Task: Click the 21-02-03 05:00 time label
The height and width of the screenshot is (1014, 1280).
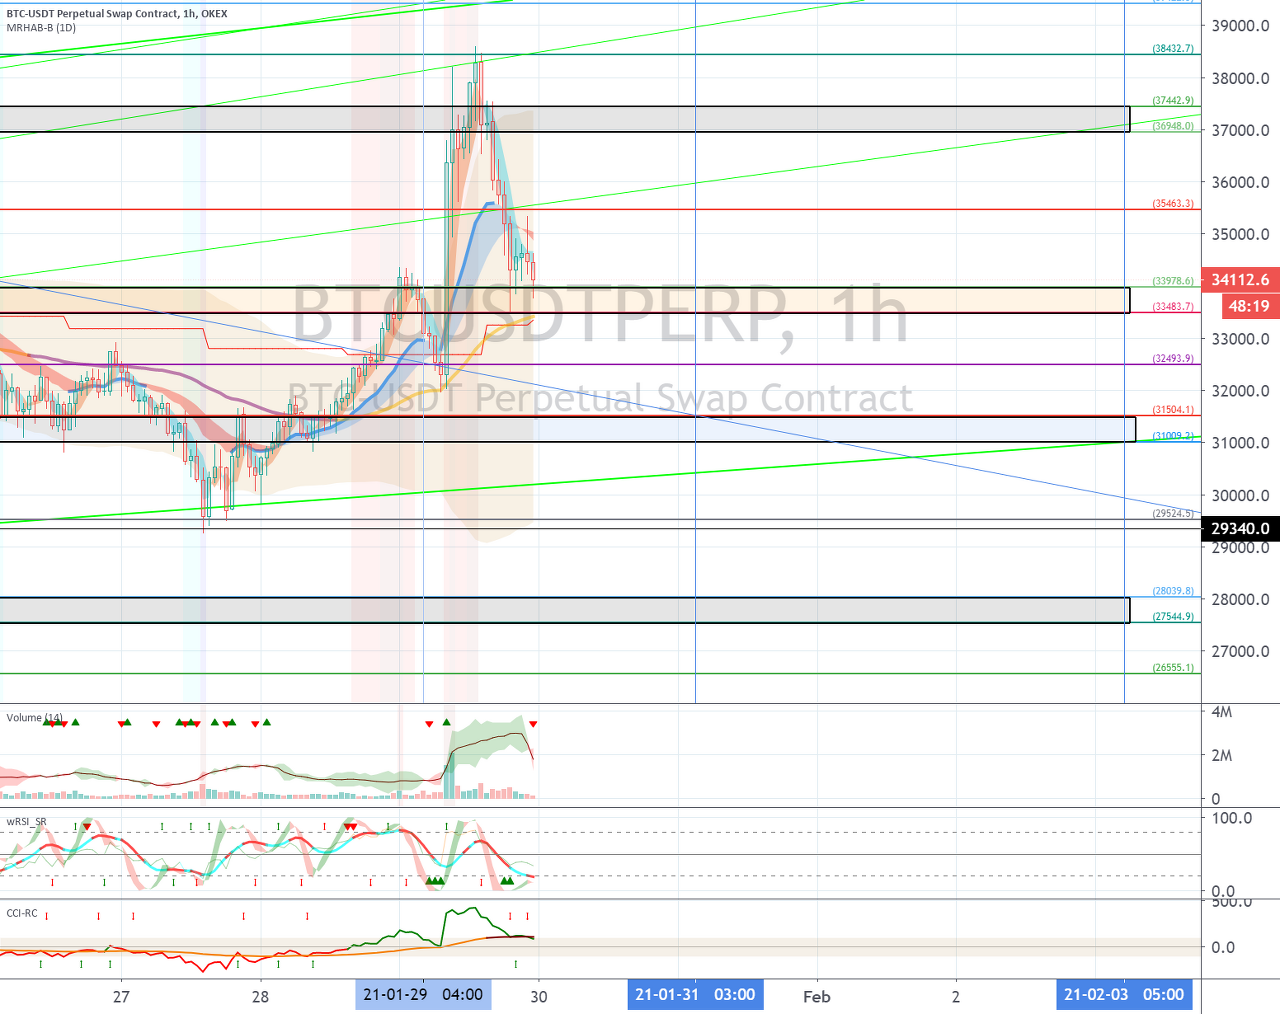Action: (1124, 995)
